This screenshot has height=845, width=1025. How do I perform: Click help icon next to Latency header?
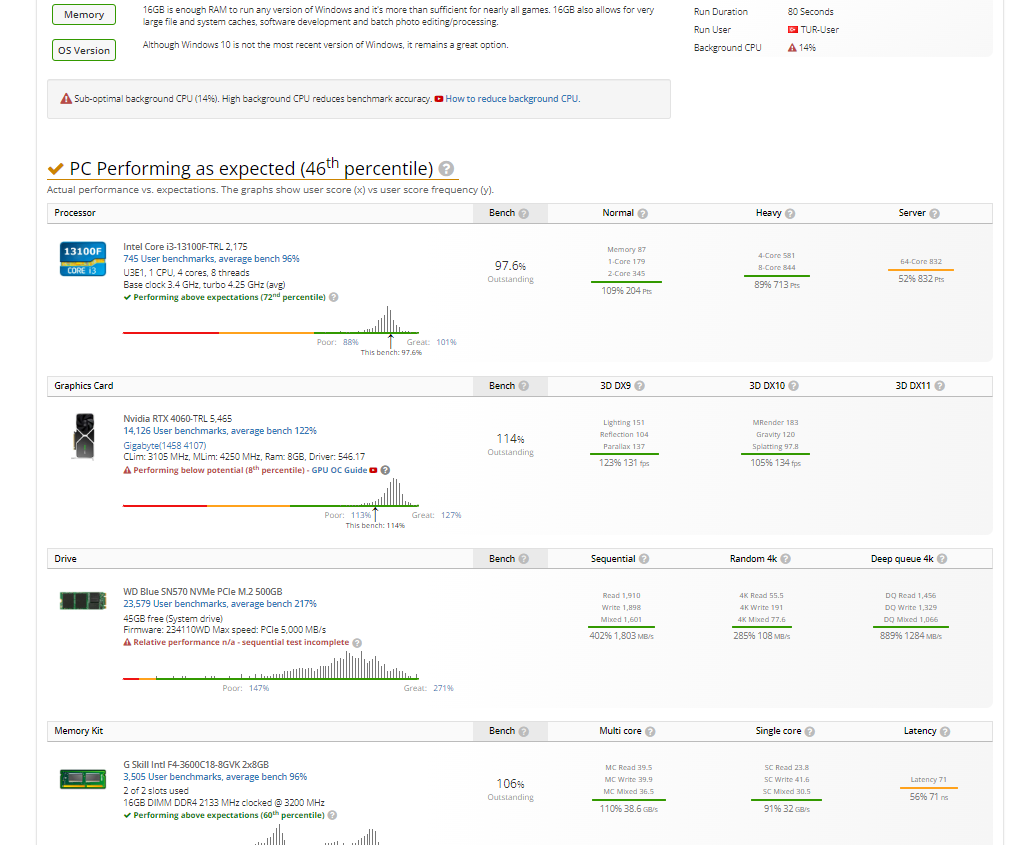(x=945, y=731)
